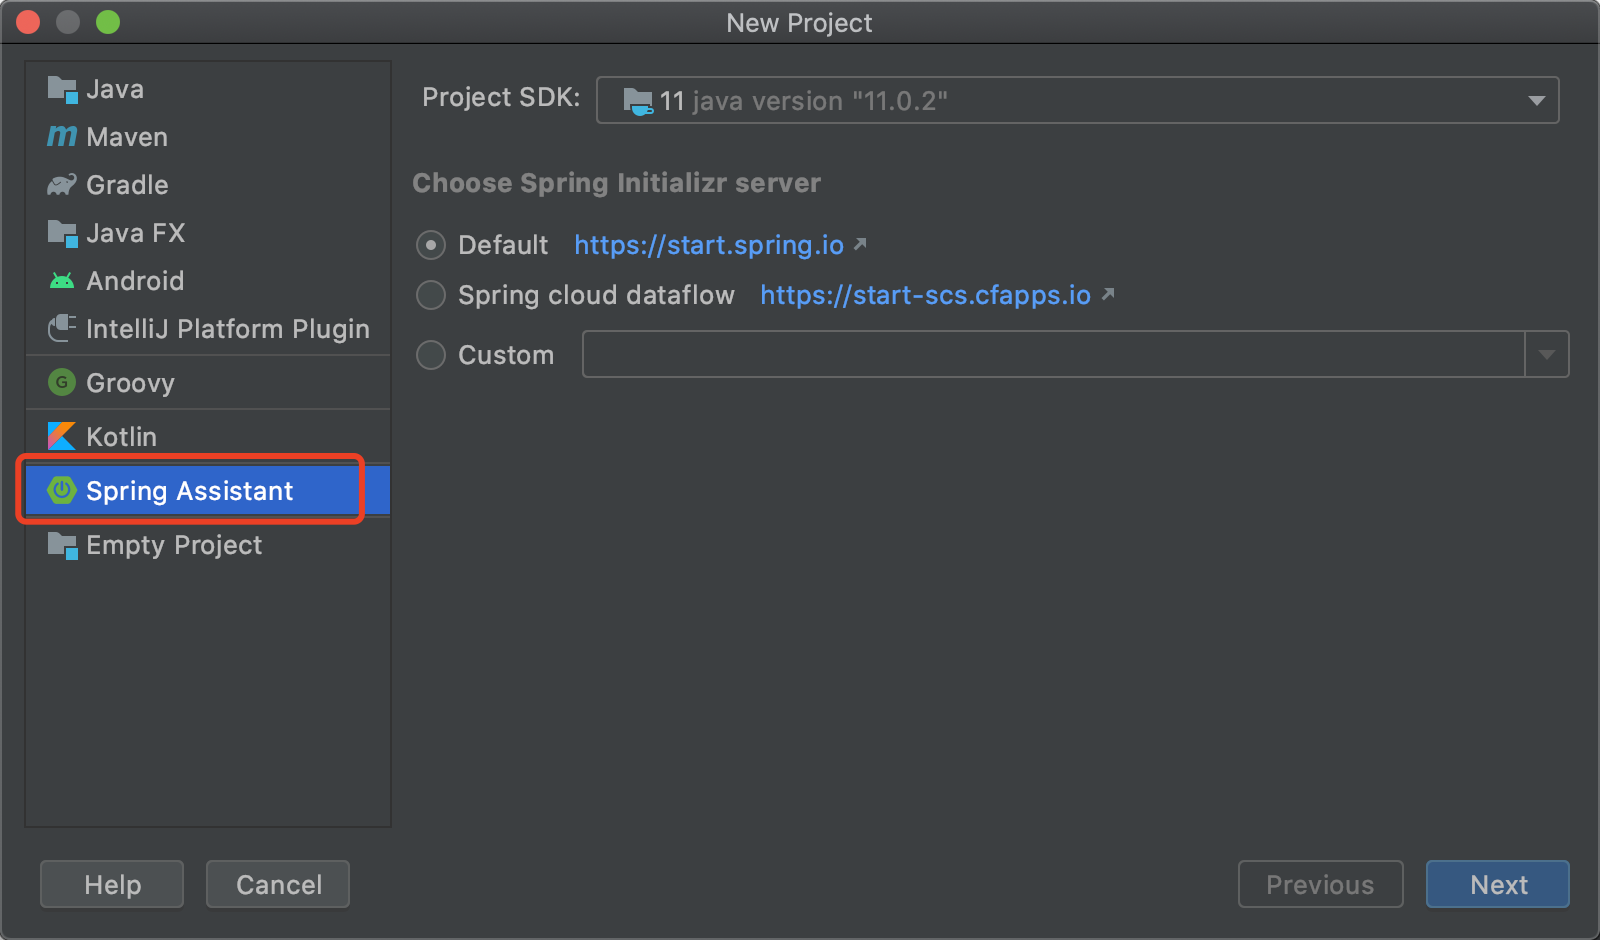Image resolution: width=1600 pixels, height=940 pixels.
Task: Close the New Project dialog window
Action: pos(28,22)
